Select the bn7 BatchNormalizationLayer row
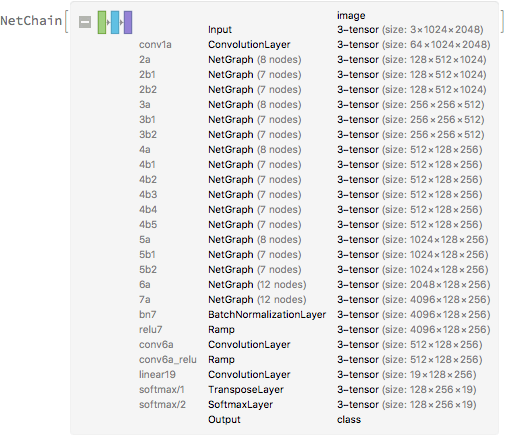The width and height of the screenshot is (507, 437). point(314,315)
